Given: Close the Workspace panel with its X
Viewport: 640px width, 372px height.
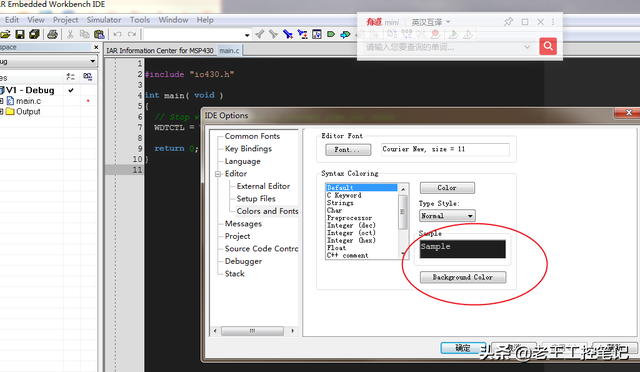Looking at the screenshot, I should [x=96, y=47].
